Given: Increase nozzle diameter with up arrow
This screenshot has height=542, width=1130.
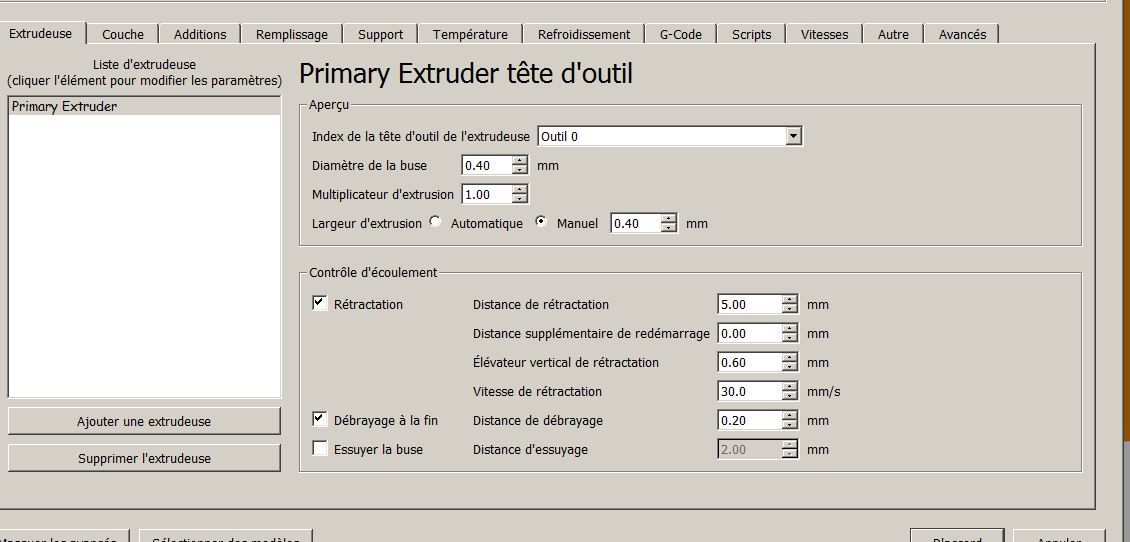Looking at the screenshot, I should coord(520,161).
